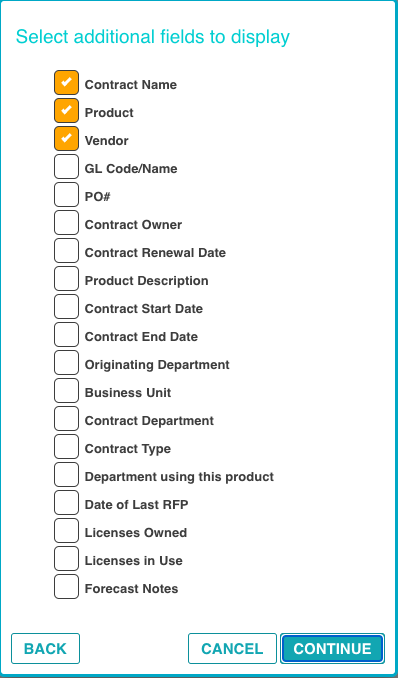Uncheck the Contract Name checkbox
The image size is (398, 678).
66,82
